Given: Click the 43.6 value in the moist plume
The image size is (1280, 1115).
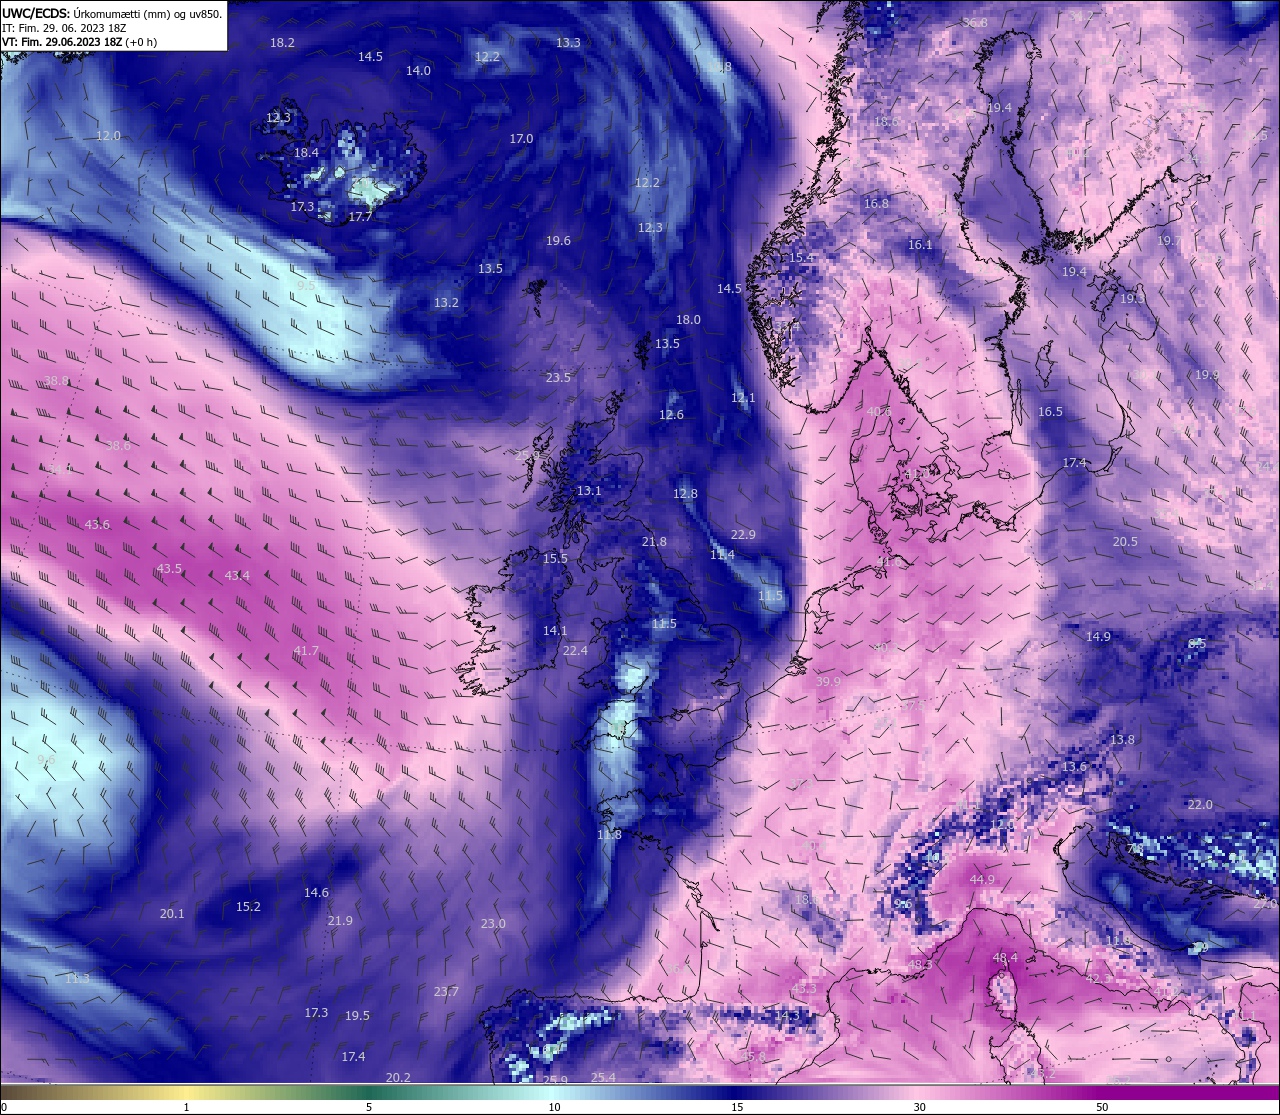Looking at the screenshot, I should point(97,525).
